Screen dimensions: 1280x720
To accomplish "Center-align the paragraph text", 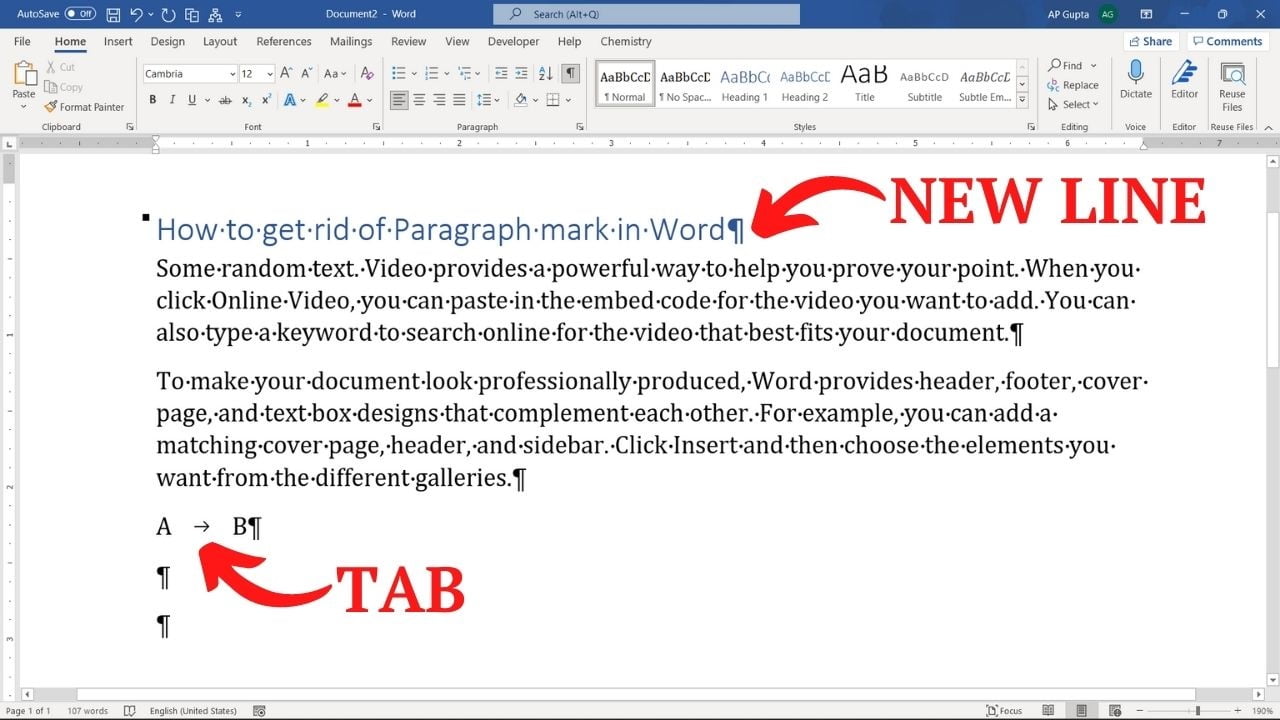I will tap(419, 100).
